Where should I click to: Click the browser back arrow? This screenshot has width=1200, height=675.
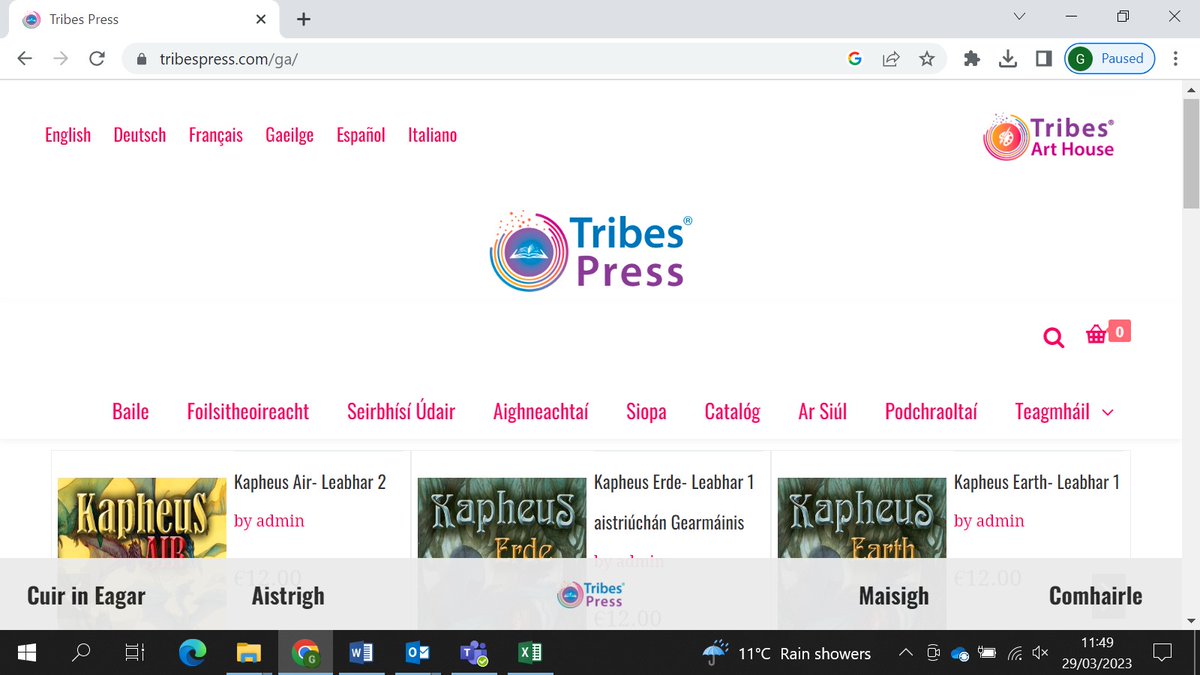point(25,59)
